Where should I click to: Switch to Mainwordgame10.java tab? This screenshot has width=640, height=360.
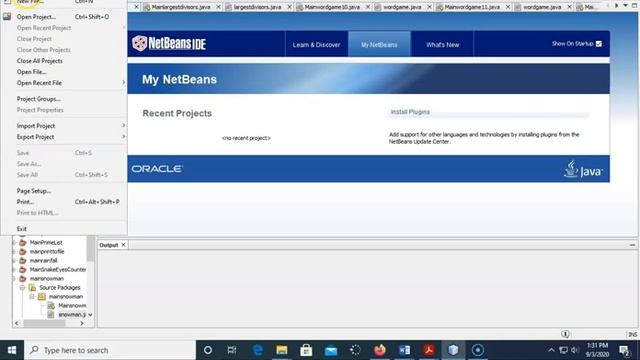click(x=332, y=7)
